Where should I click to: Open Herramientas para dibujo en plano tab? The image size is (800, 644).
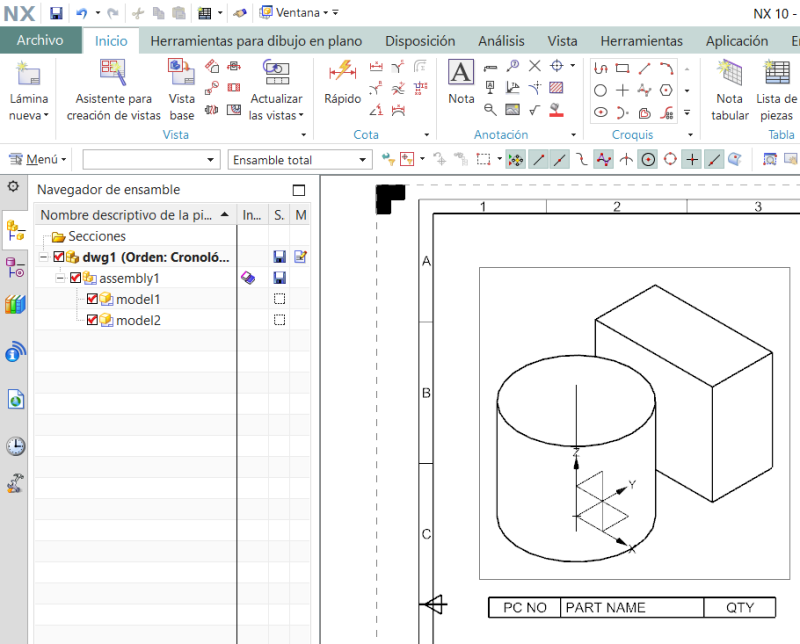[256, 41]
